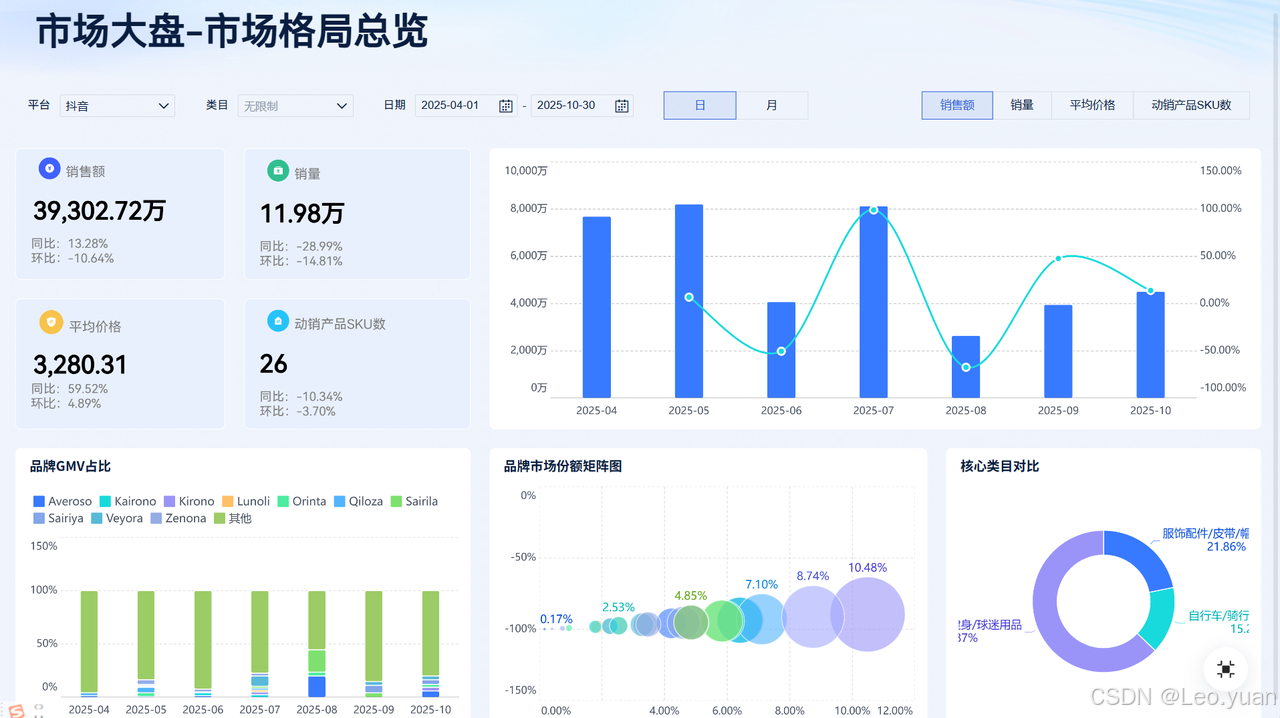The image size is (1280, 718).
Task: Click the 2.53% bubble label
Action: [x=618, y=607]
